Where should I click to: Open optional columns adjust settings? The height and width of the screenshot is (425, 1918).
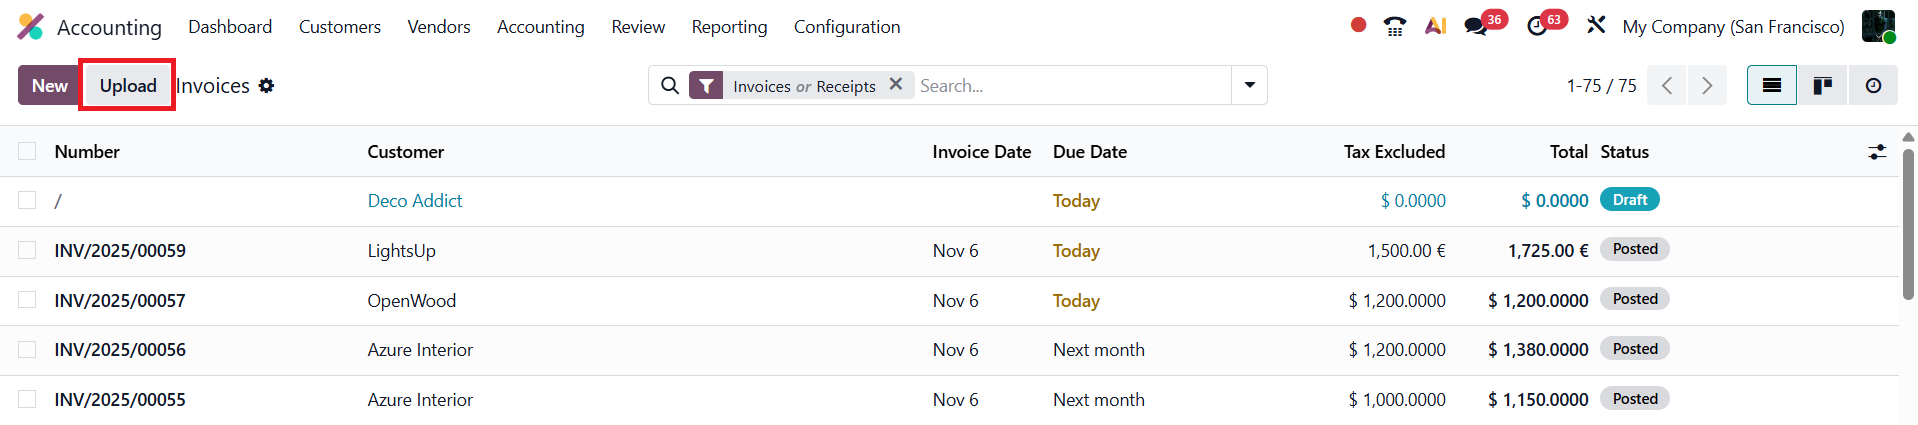tap(1877, 152)
